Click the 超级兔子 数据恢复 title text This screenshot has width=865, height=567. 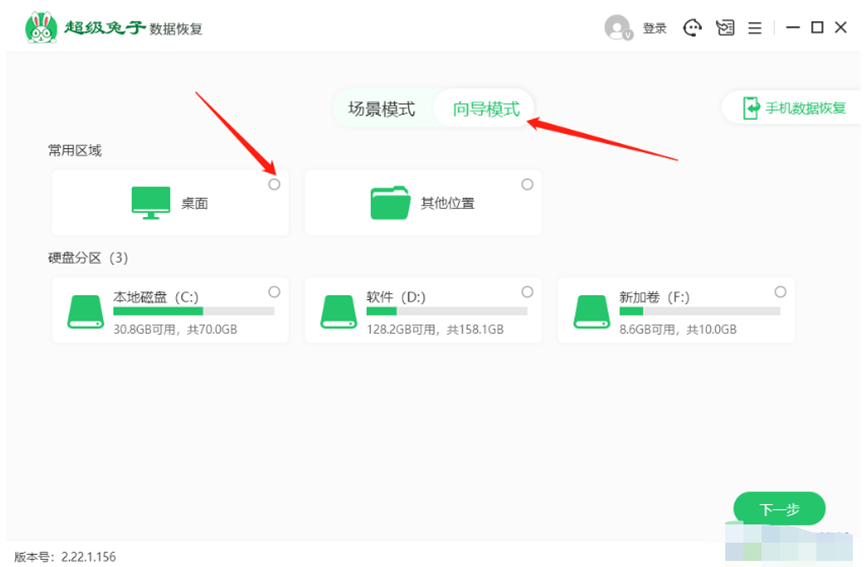coord(134,28)
